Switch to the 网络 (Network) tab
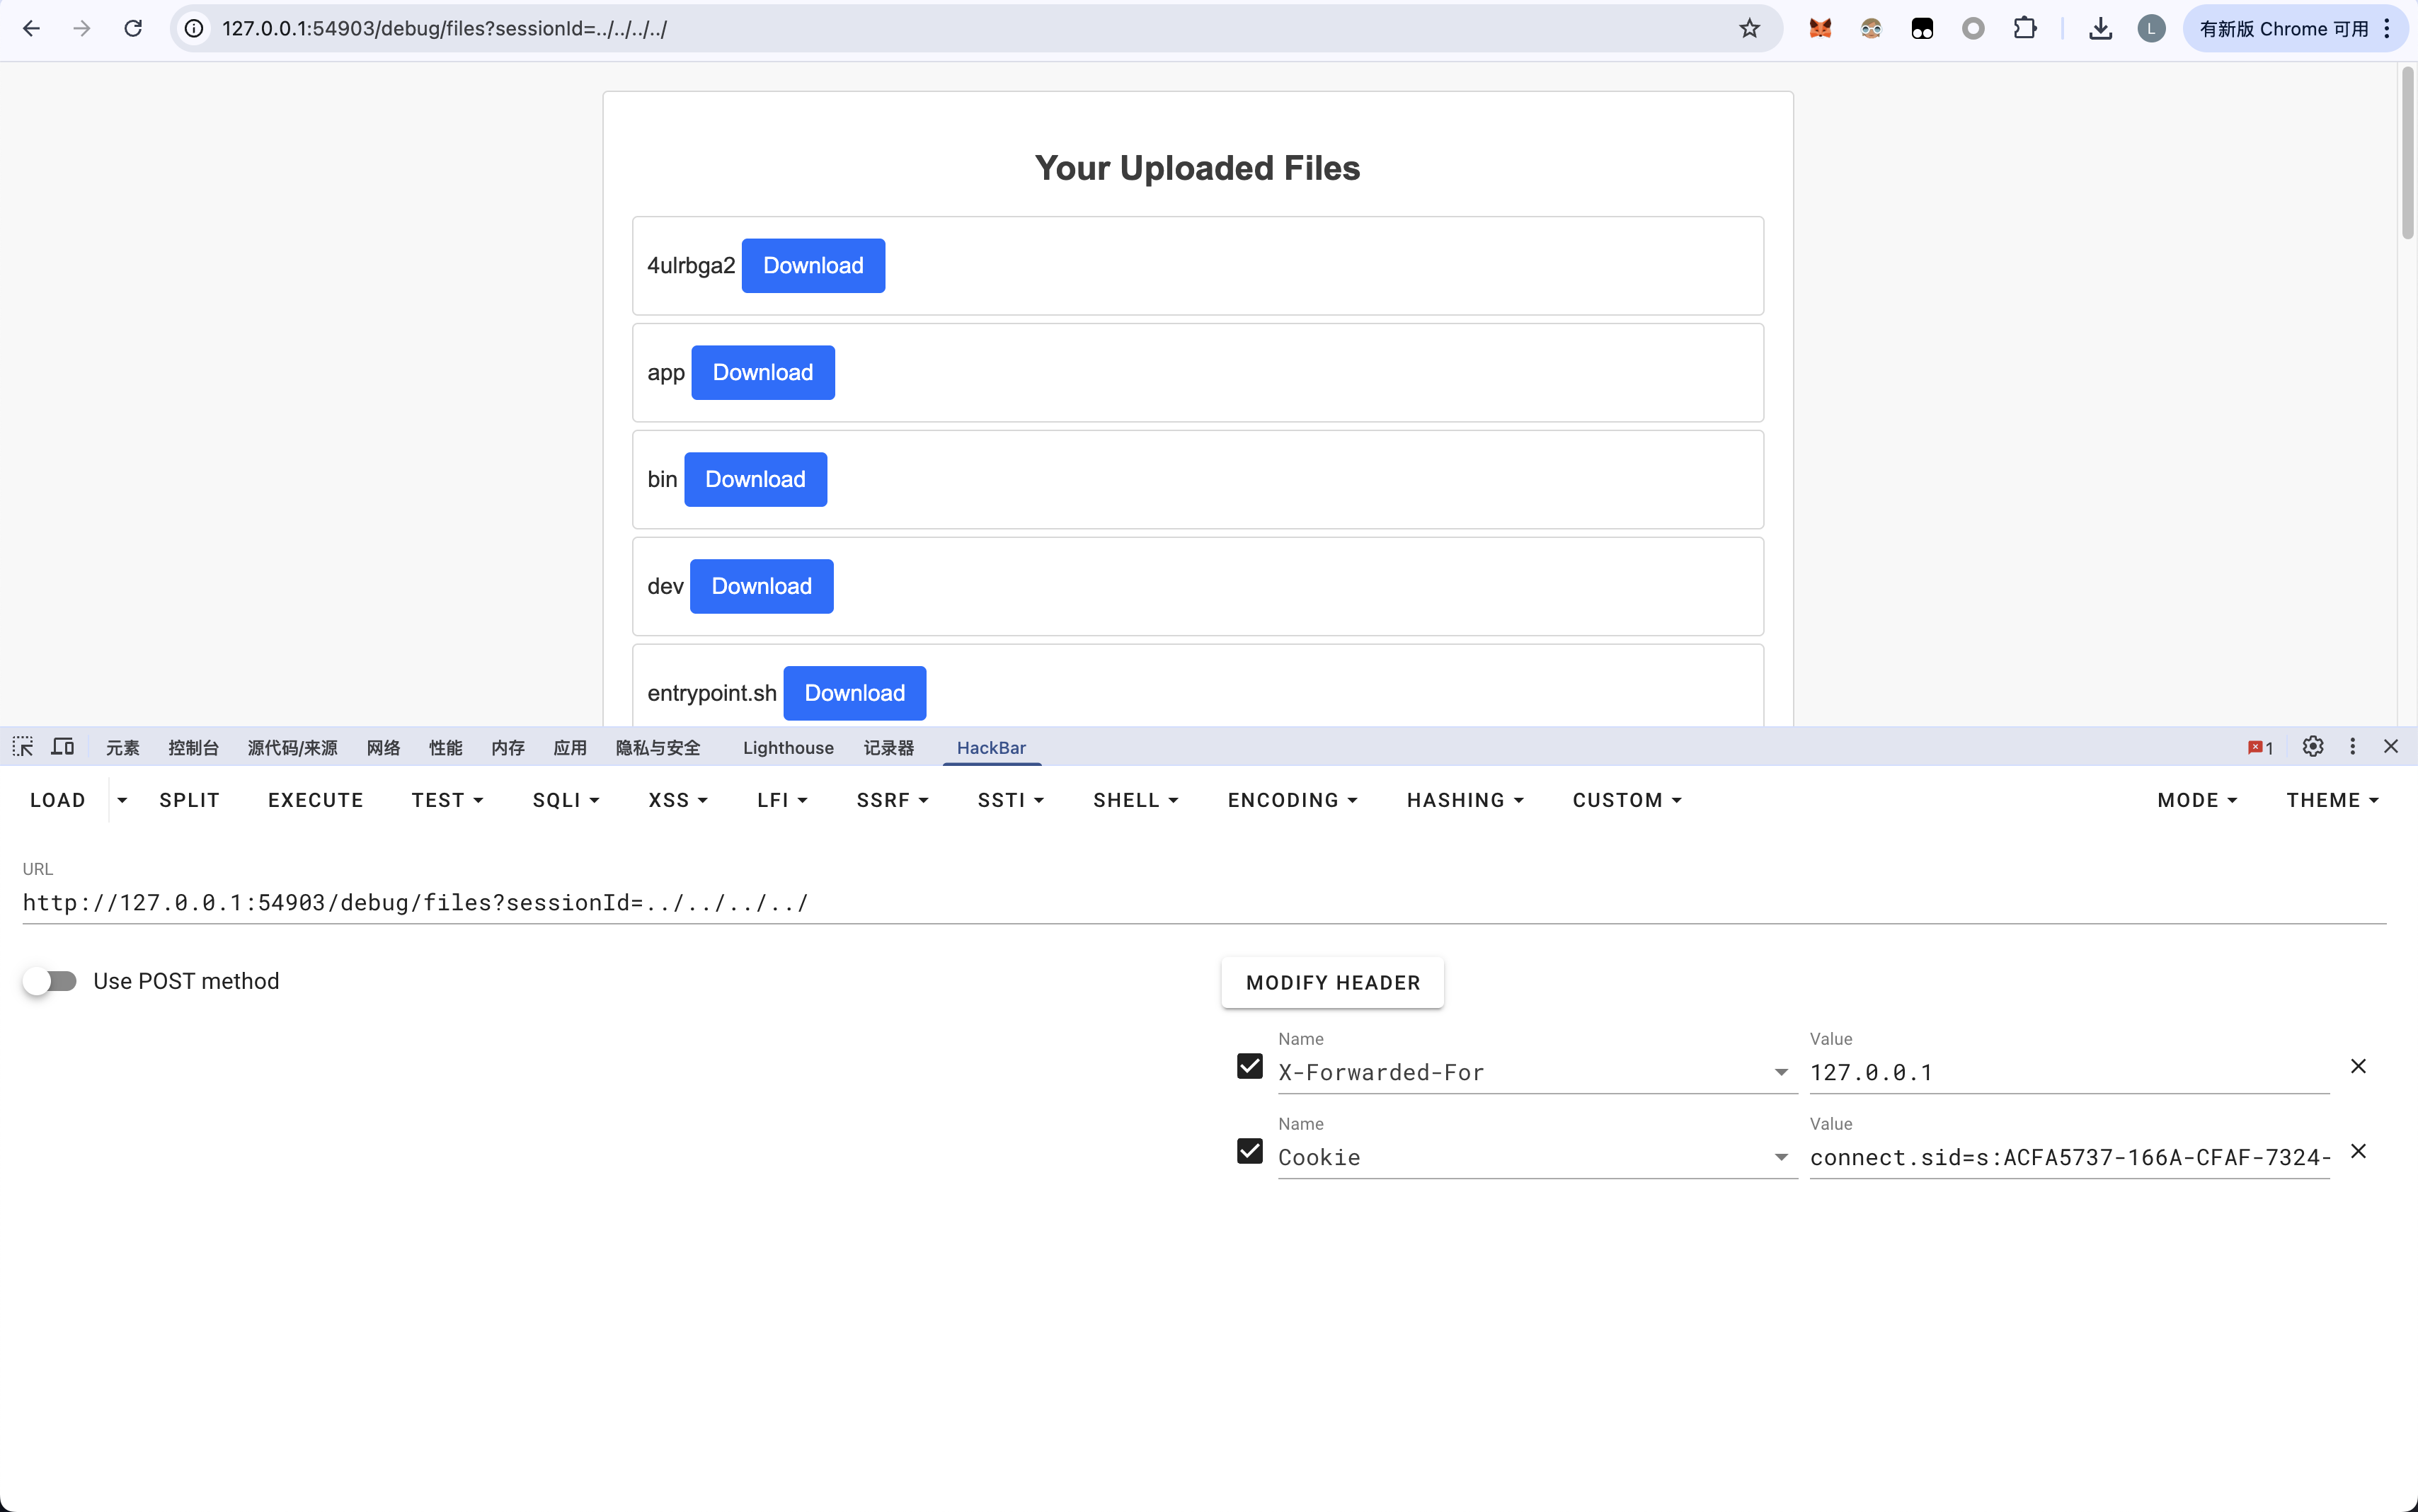The width and height of the screenshot is (2418, 1512). coord(383,748)
